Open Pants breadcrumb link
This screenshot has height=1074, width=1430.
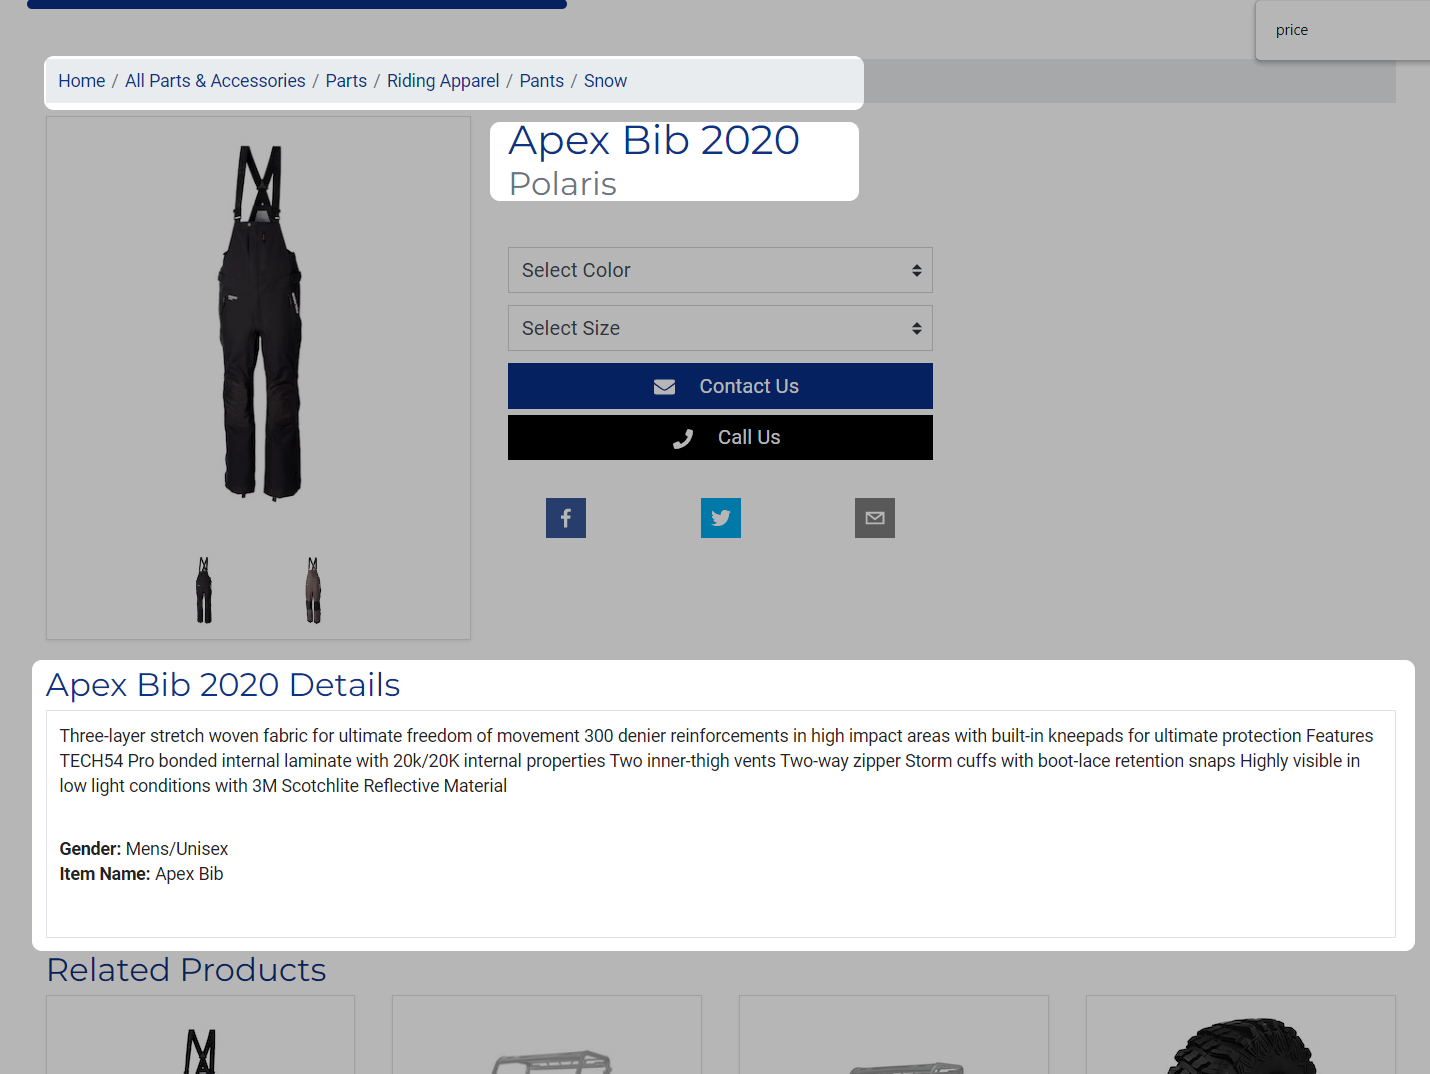click(x=542, y=81)
